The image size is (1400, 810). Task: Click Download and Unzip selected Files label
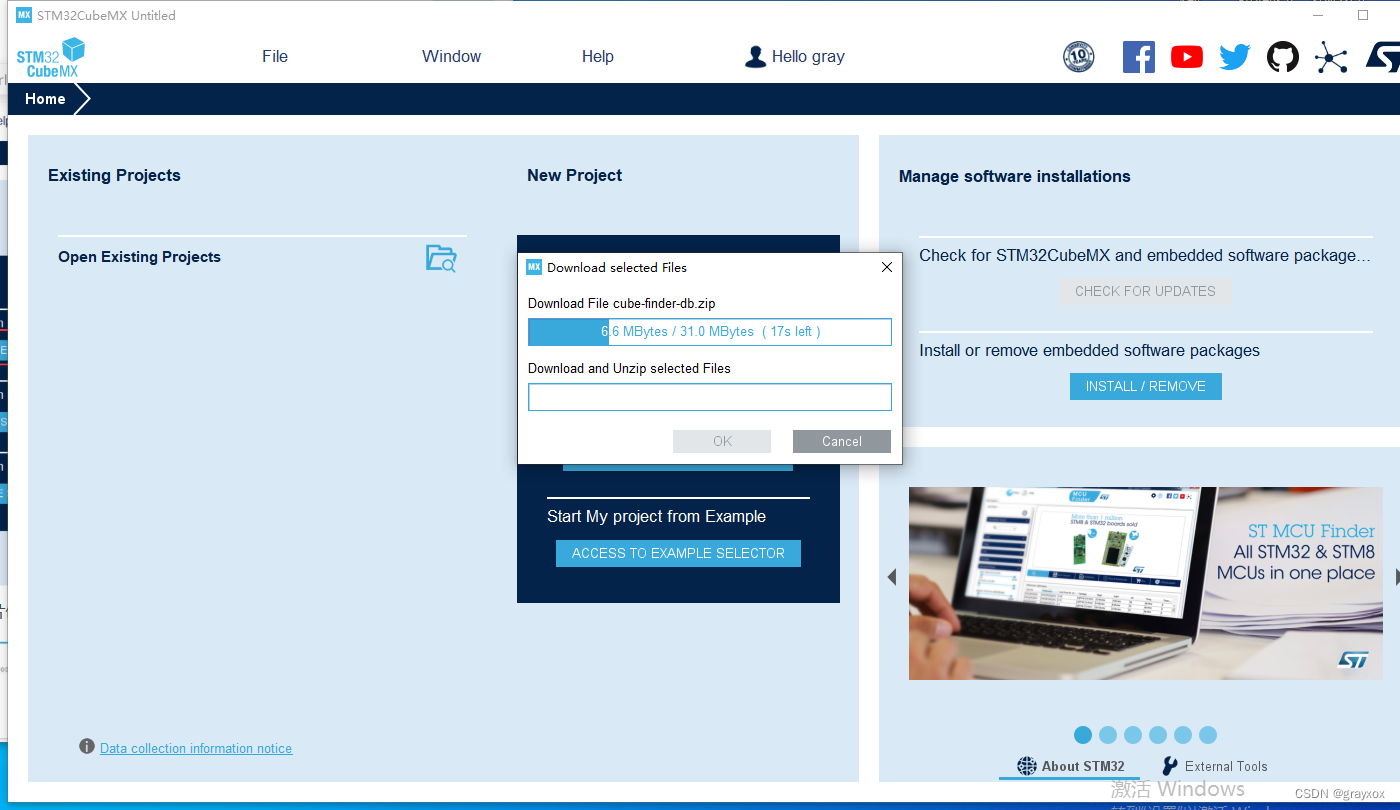pos(629,368)
